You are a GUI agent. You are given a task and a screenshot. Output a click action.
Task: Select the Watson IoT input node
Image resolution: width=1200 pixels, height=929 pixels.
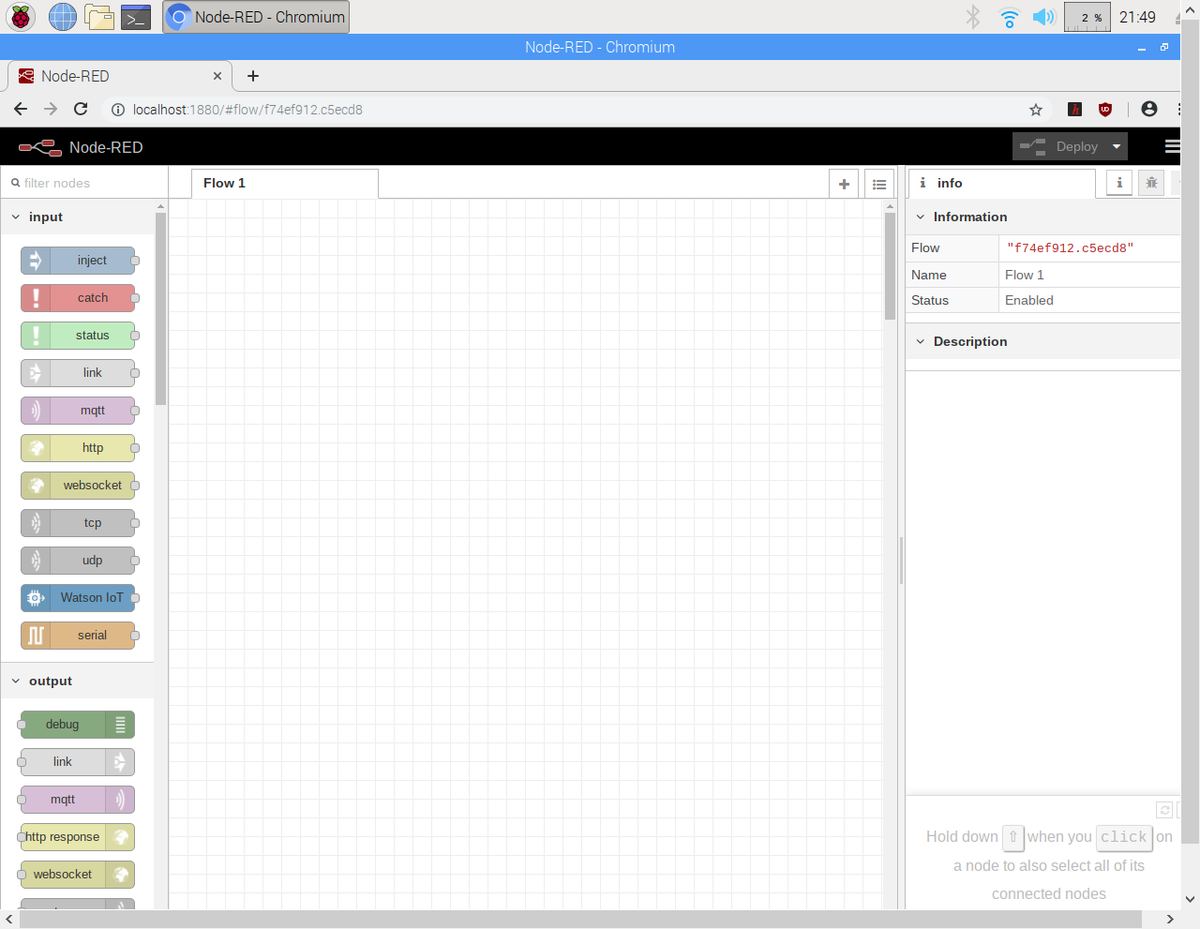(77, 598)
